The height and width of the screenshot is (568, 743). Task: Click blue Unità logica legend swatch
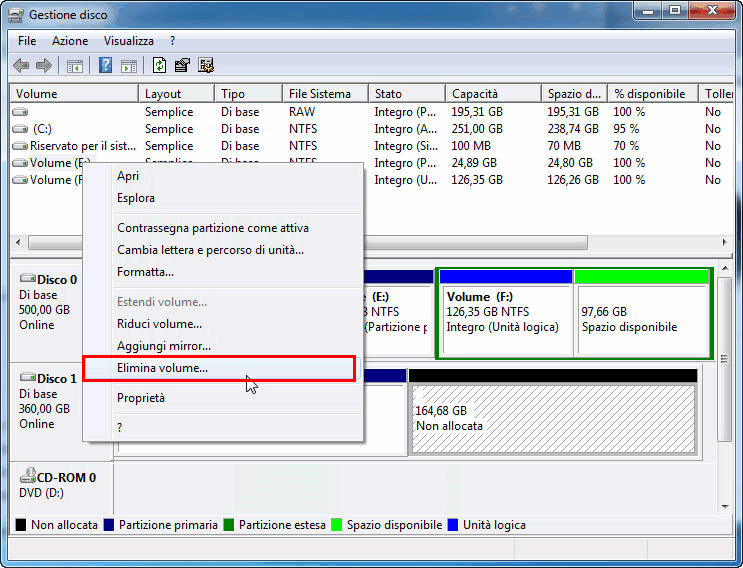pos(453,525)
